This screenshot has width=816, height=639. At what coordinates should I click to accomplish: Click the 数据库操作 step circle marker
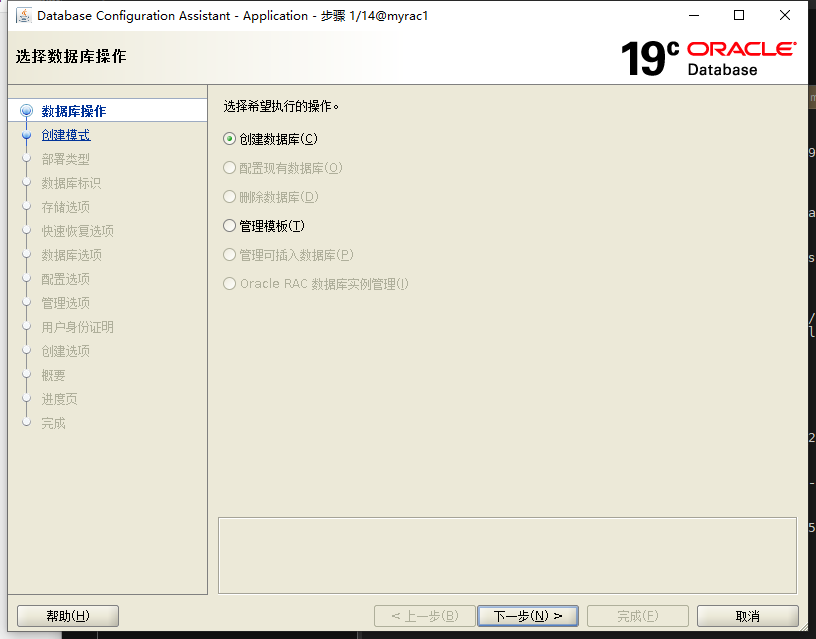27,111
